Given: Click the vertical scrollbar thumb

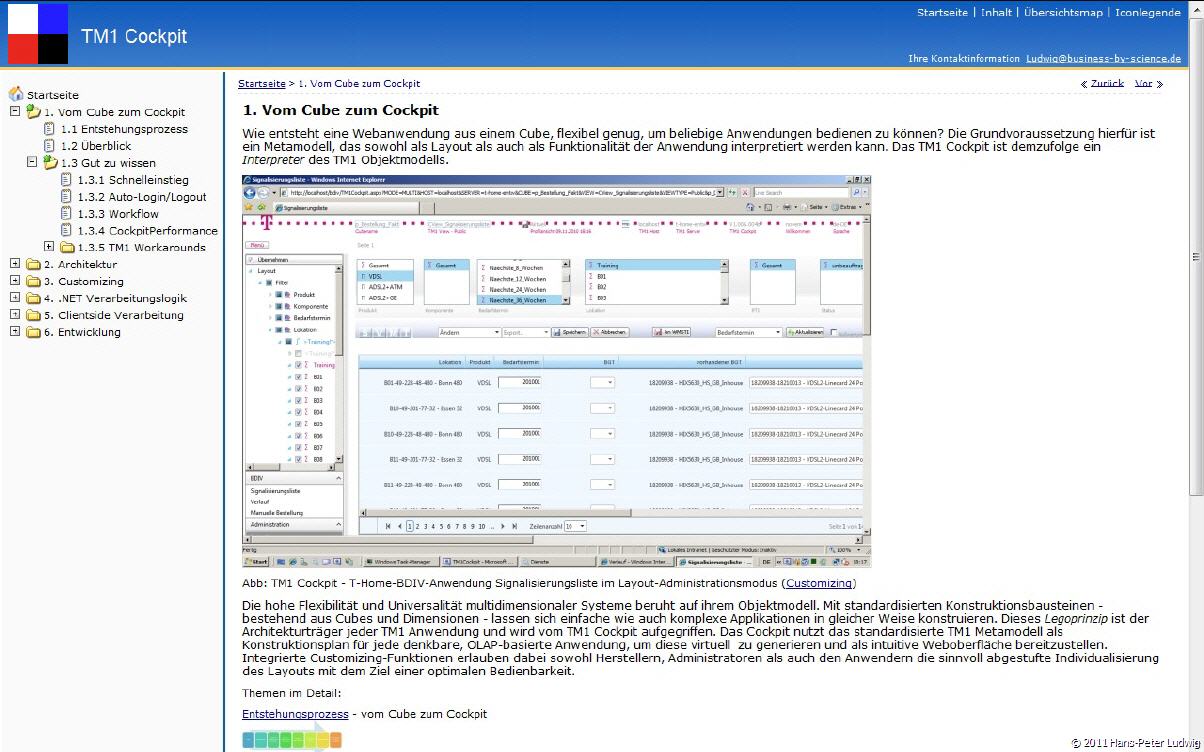Looking at the screenshot, I should (x=1196, y=257).
